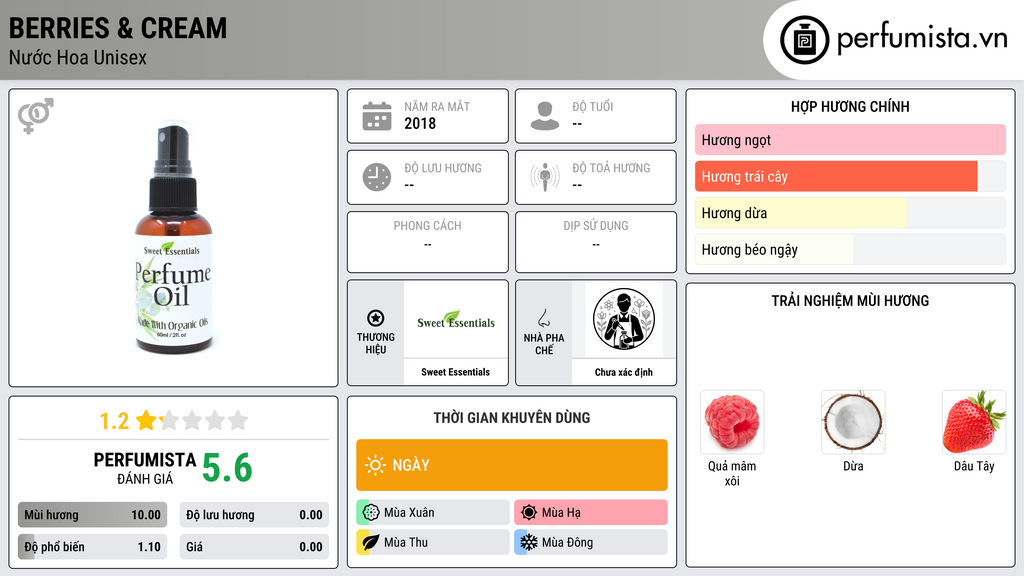Click the unisex gender symbol icon

35,116
